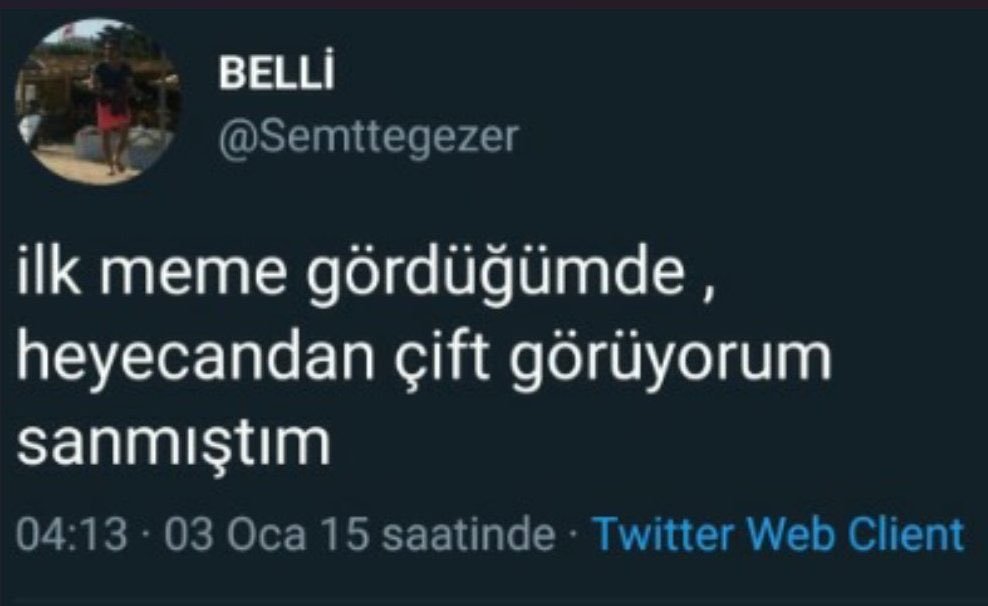Click the word 'saatinde' in the timestamp
988x606 pixels.
pos(469,535)
